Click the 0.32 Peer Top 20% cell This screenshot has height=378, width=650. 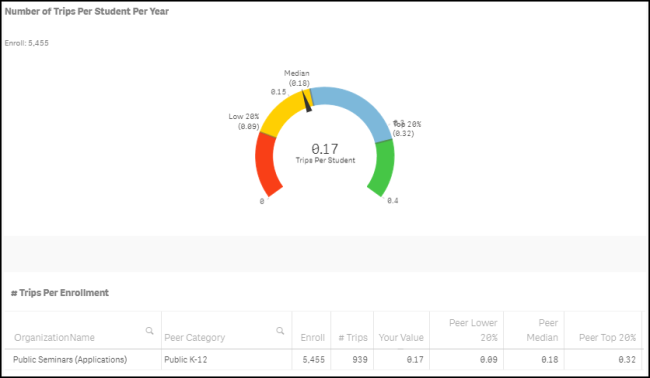(627, 359)
